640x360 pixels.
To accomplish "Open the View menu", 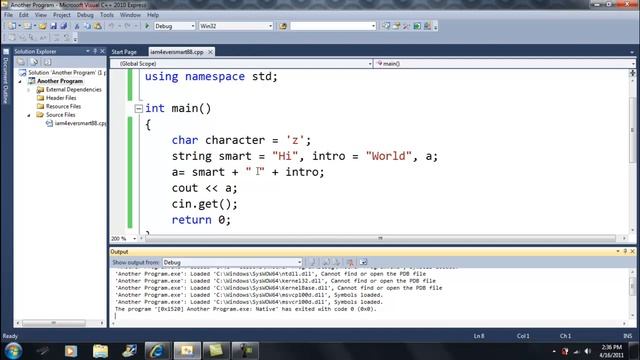I will (x=40, y=15).
